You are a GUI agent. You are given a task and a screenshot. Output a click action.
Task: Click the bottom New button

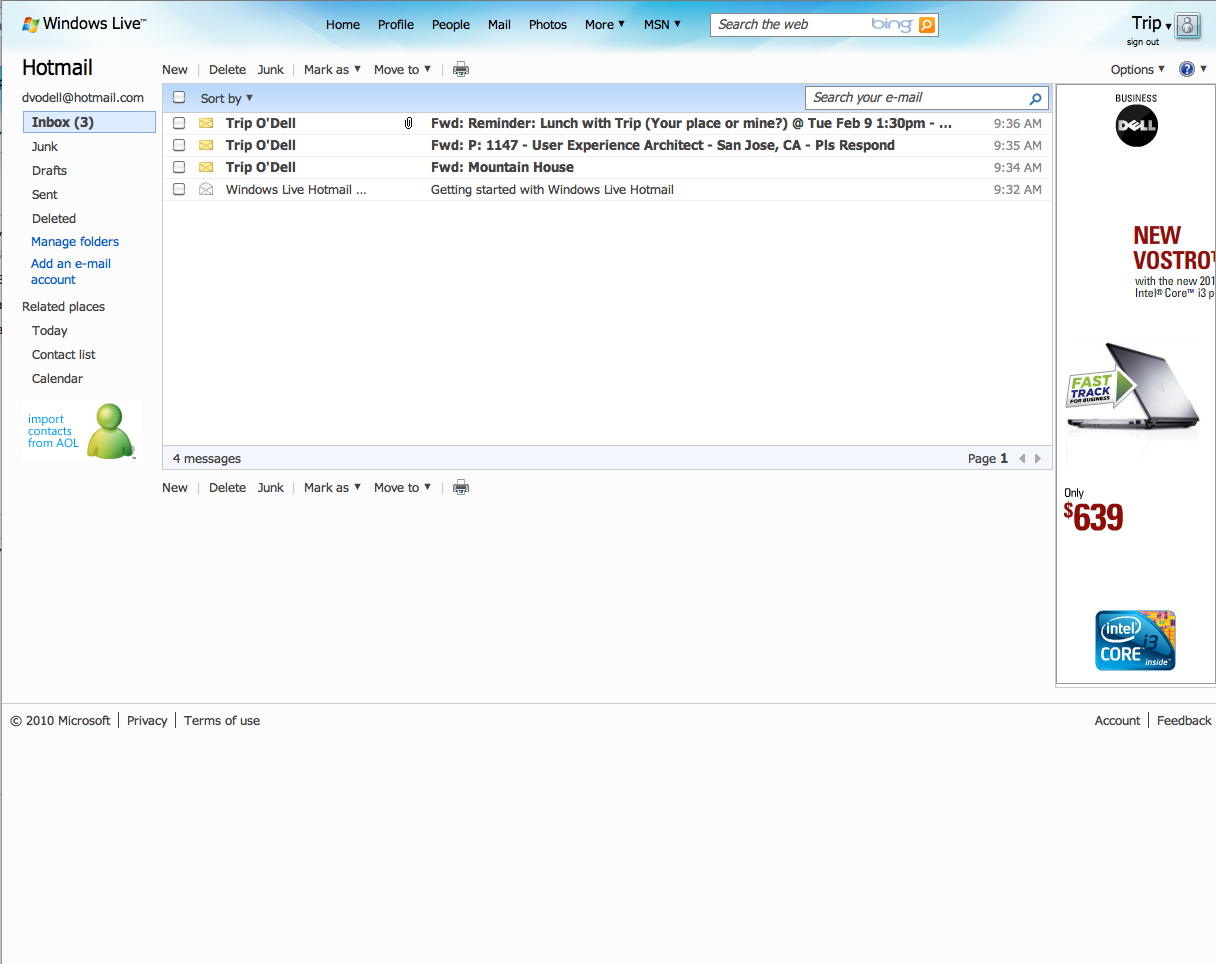pyautogui.click(x=175, y=487)
